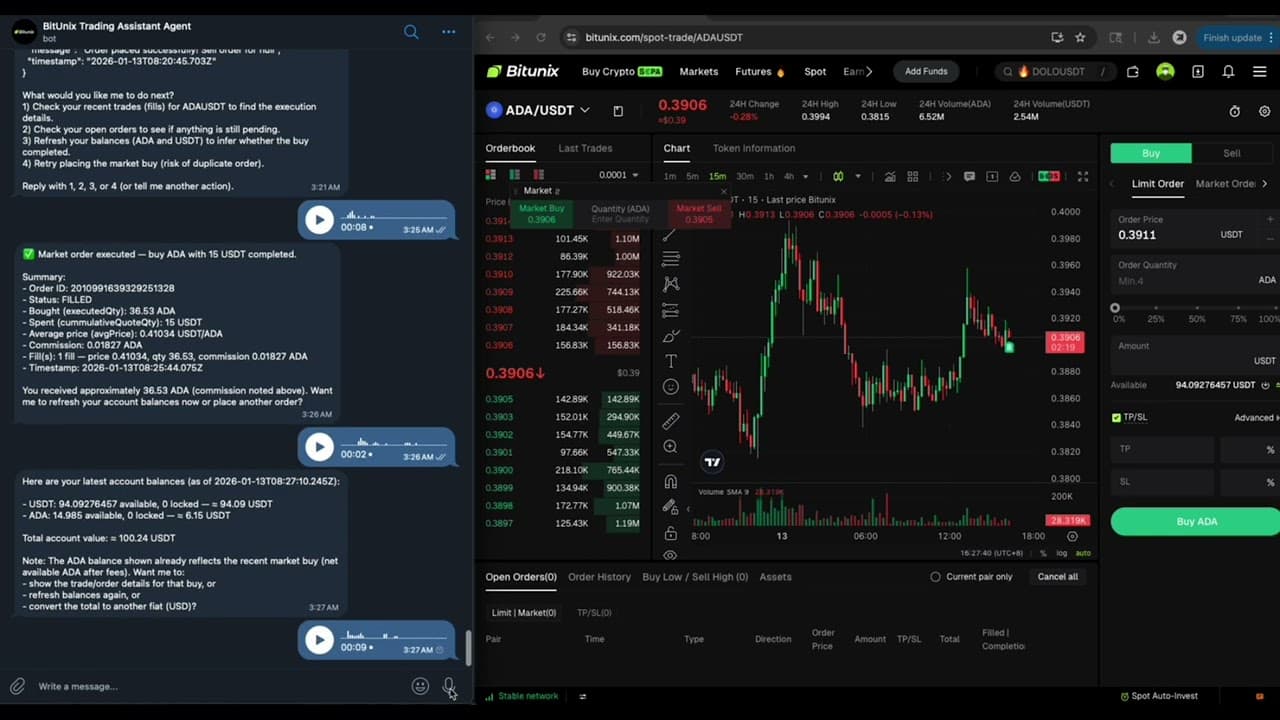Switch to the Token Information tab
1280x720 pixels.
click(754, 148)
